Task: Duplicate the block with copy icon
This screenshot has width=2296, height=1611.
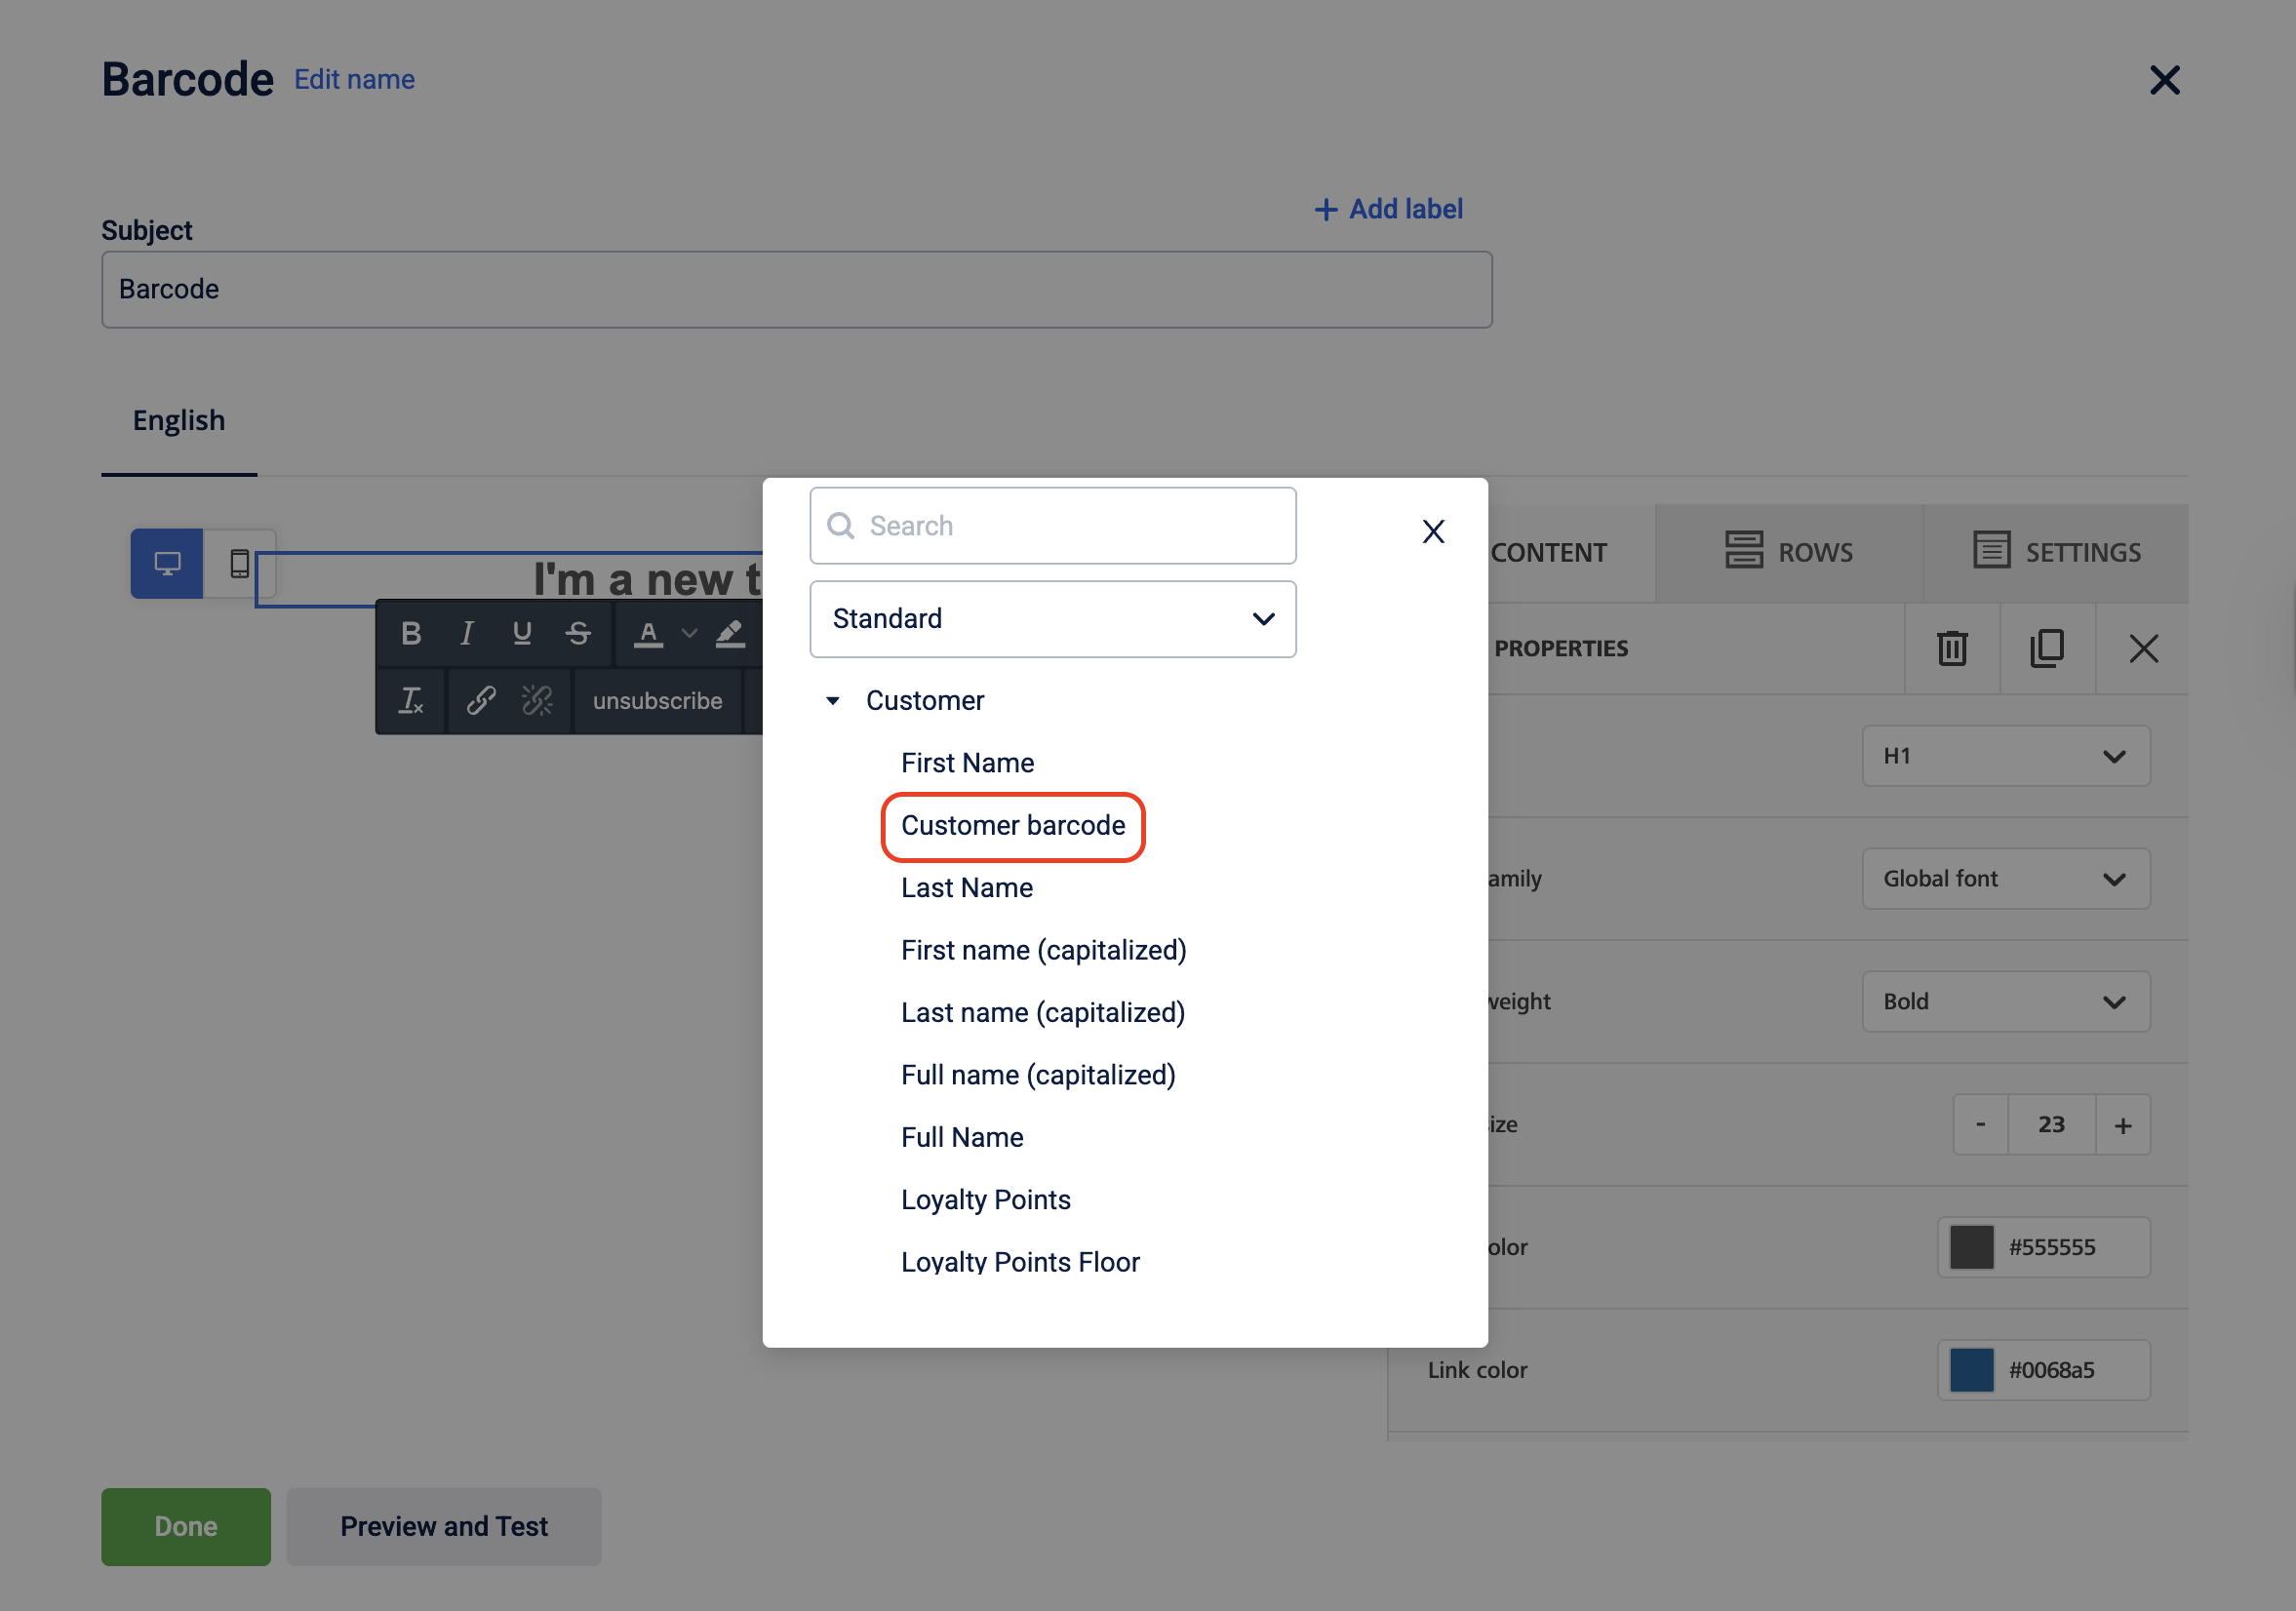Action: point(2047,649)
